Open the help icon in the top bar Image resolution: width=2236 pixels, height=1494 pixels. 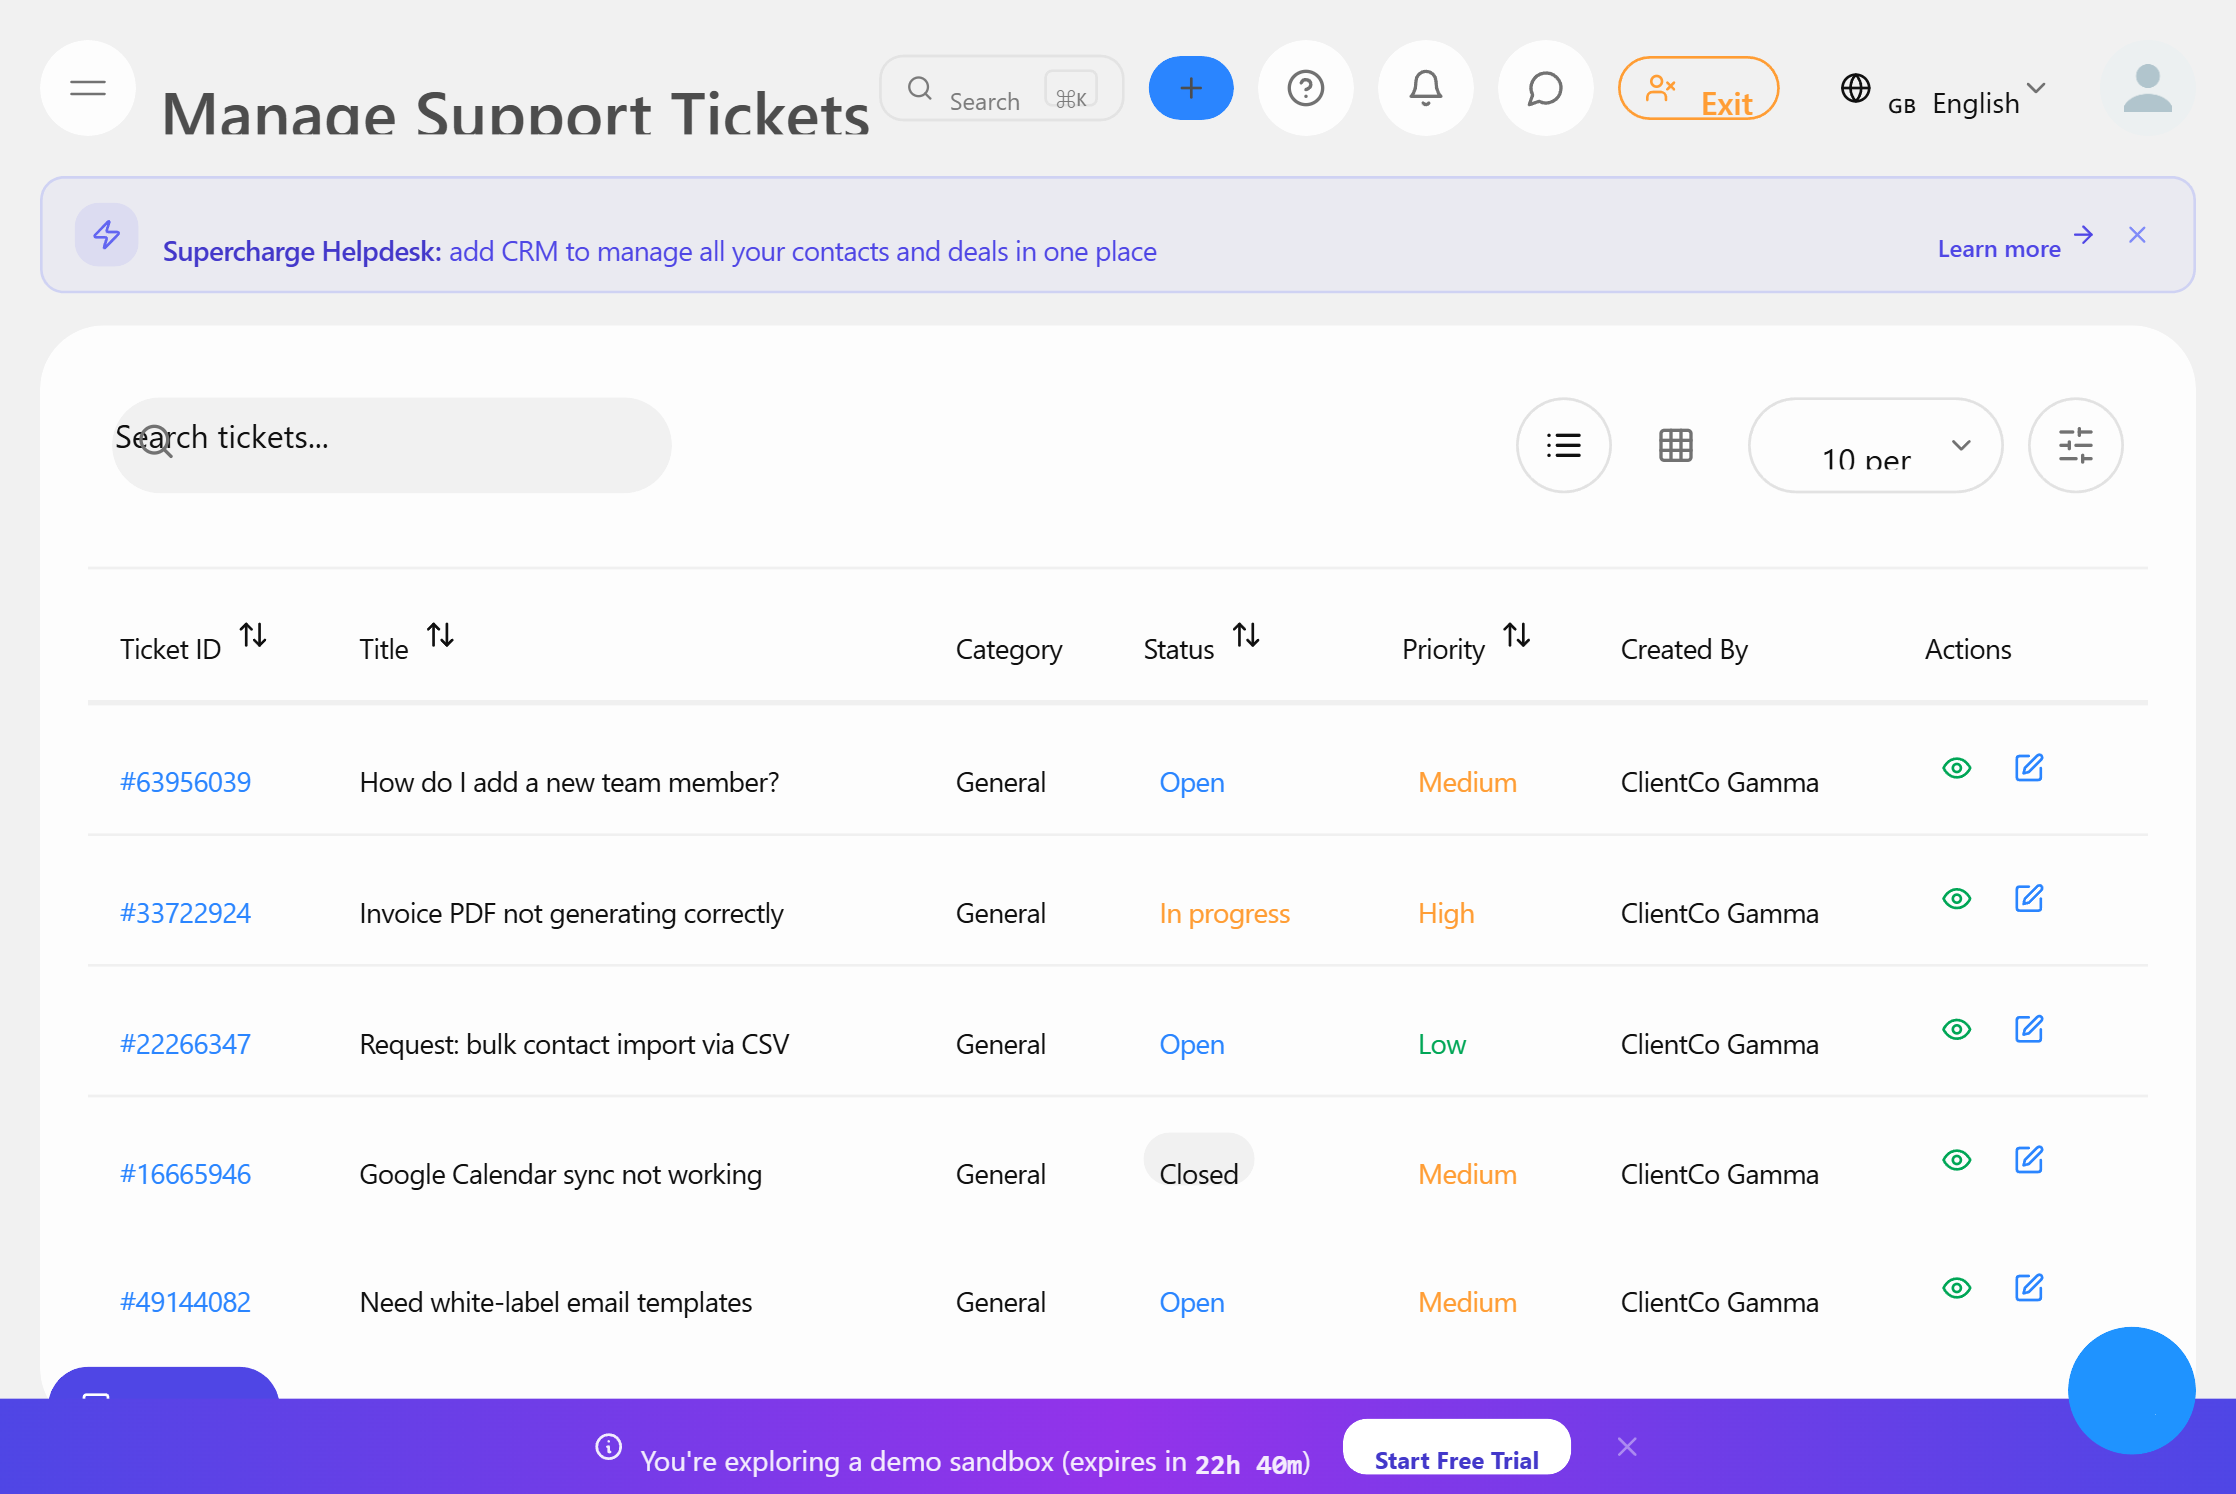pyautogui.click(x=1306, y=88)
